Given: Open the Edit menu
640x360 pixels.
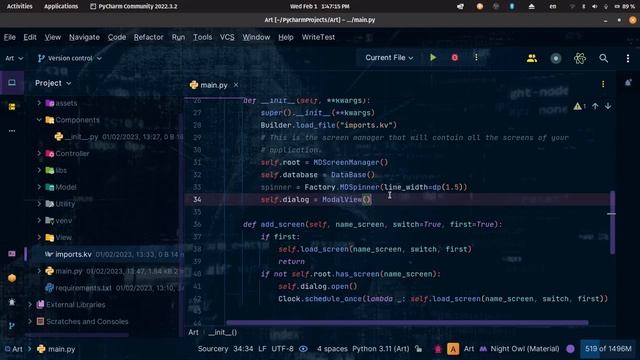Looking at the screenshot, I should point(30,37).
